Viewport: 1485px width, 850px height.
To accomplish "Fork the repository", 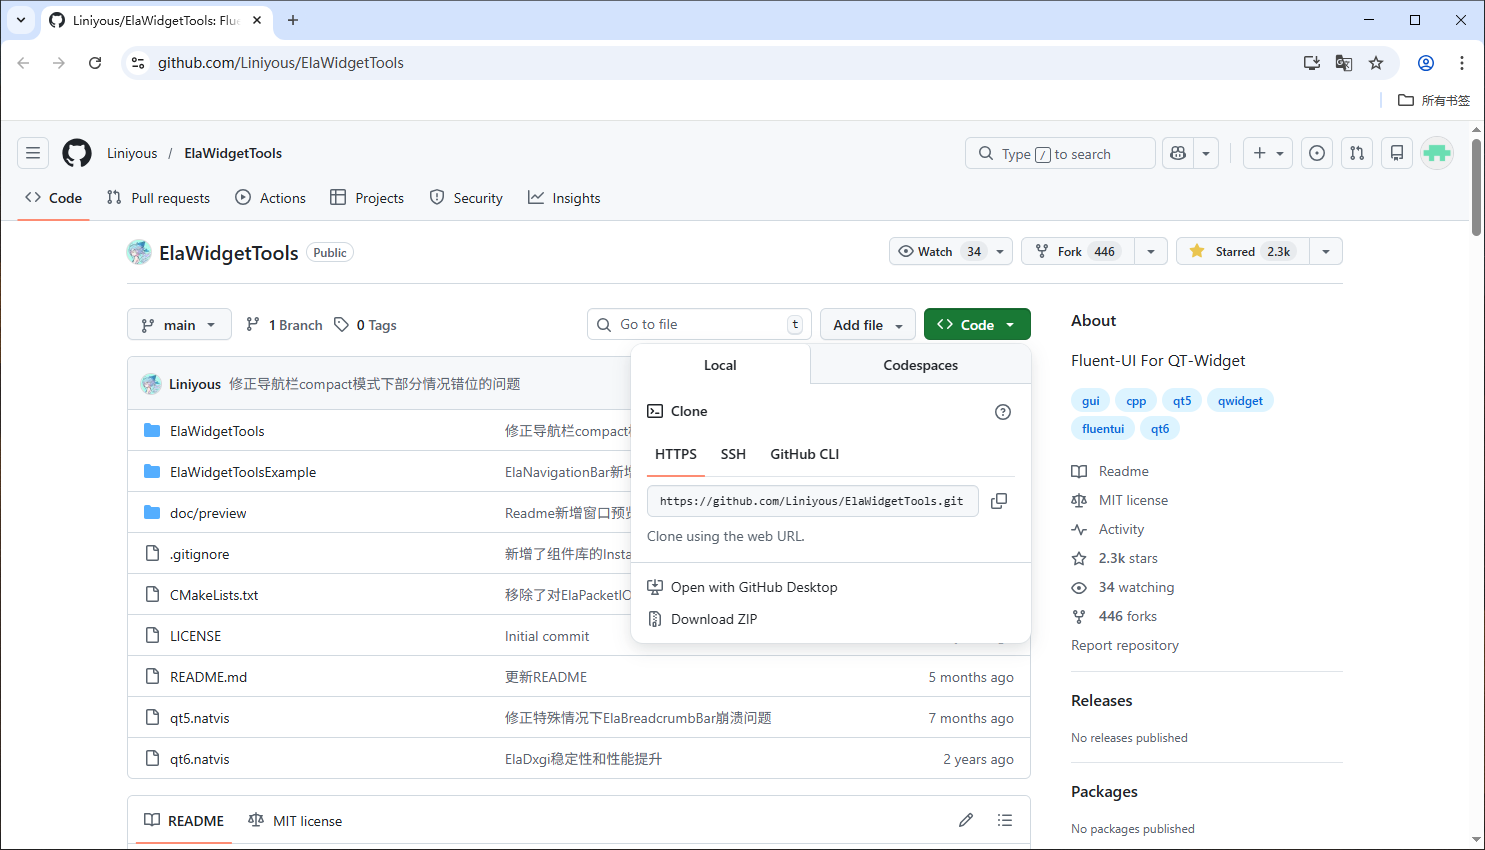I will (x=1078, y=252).
